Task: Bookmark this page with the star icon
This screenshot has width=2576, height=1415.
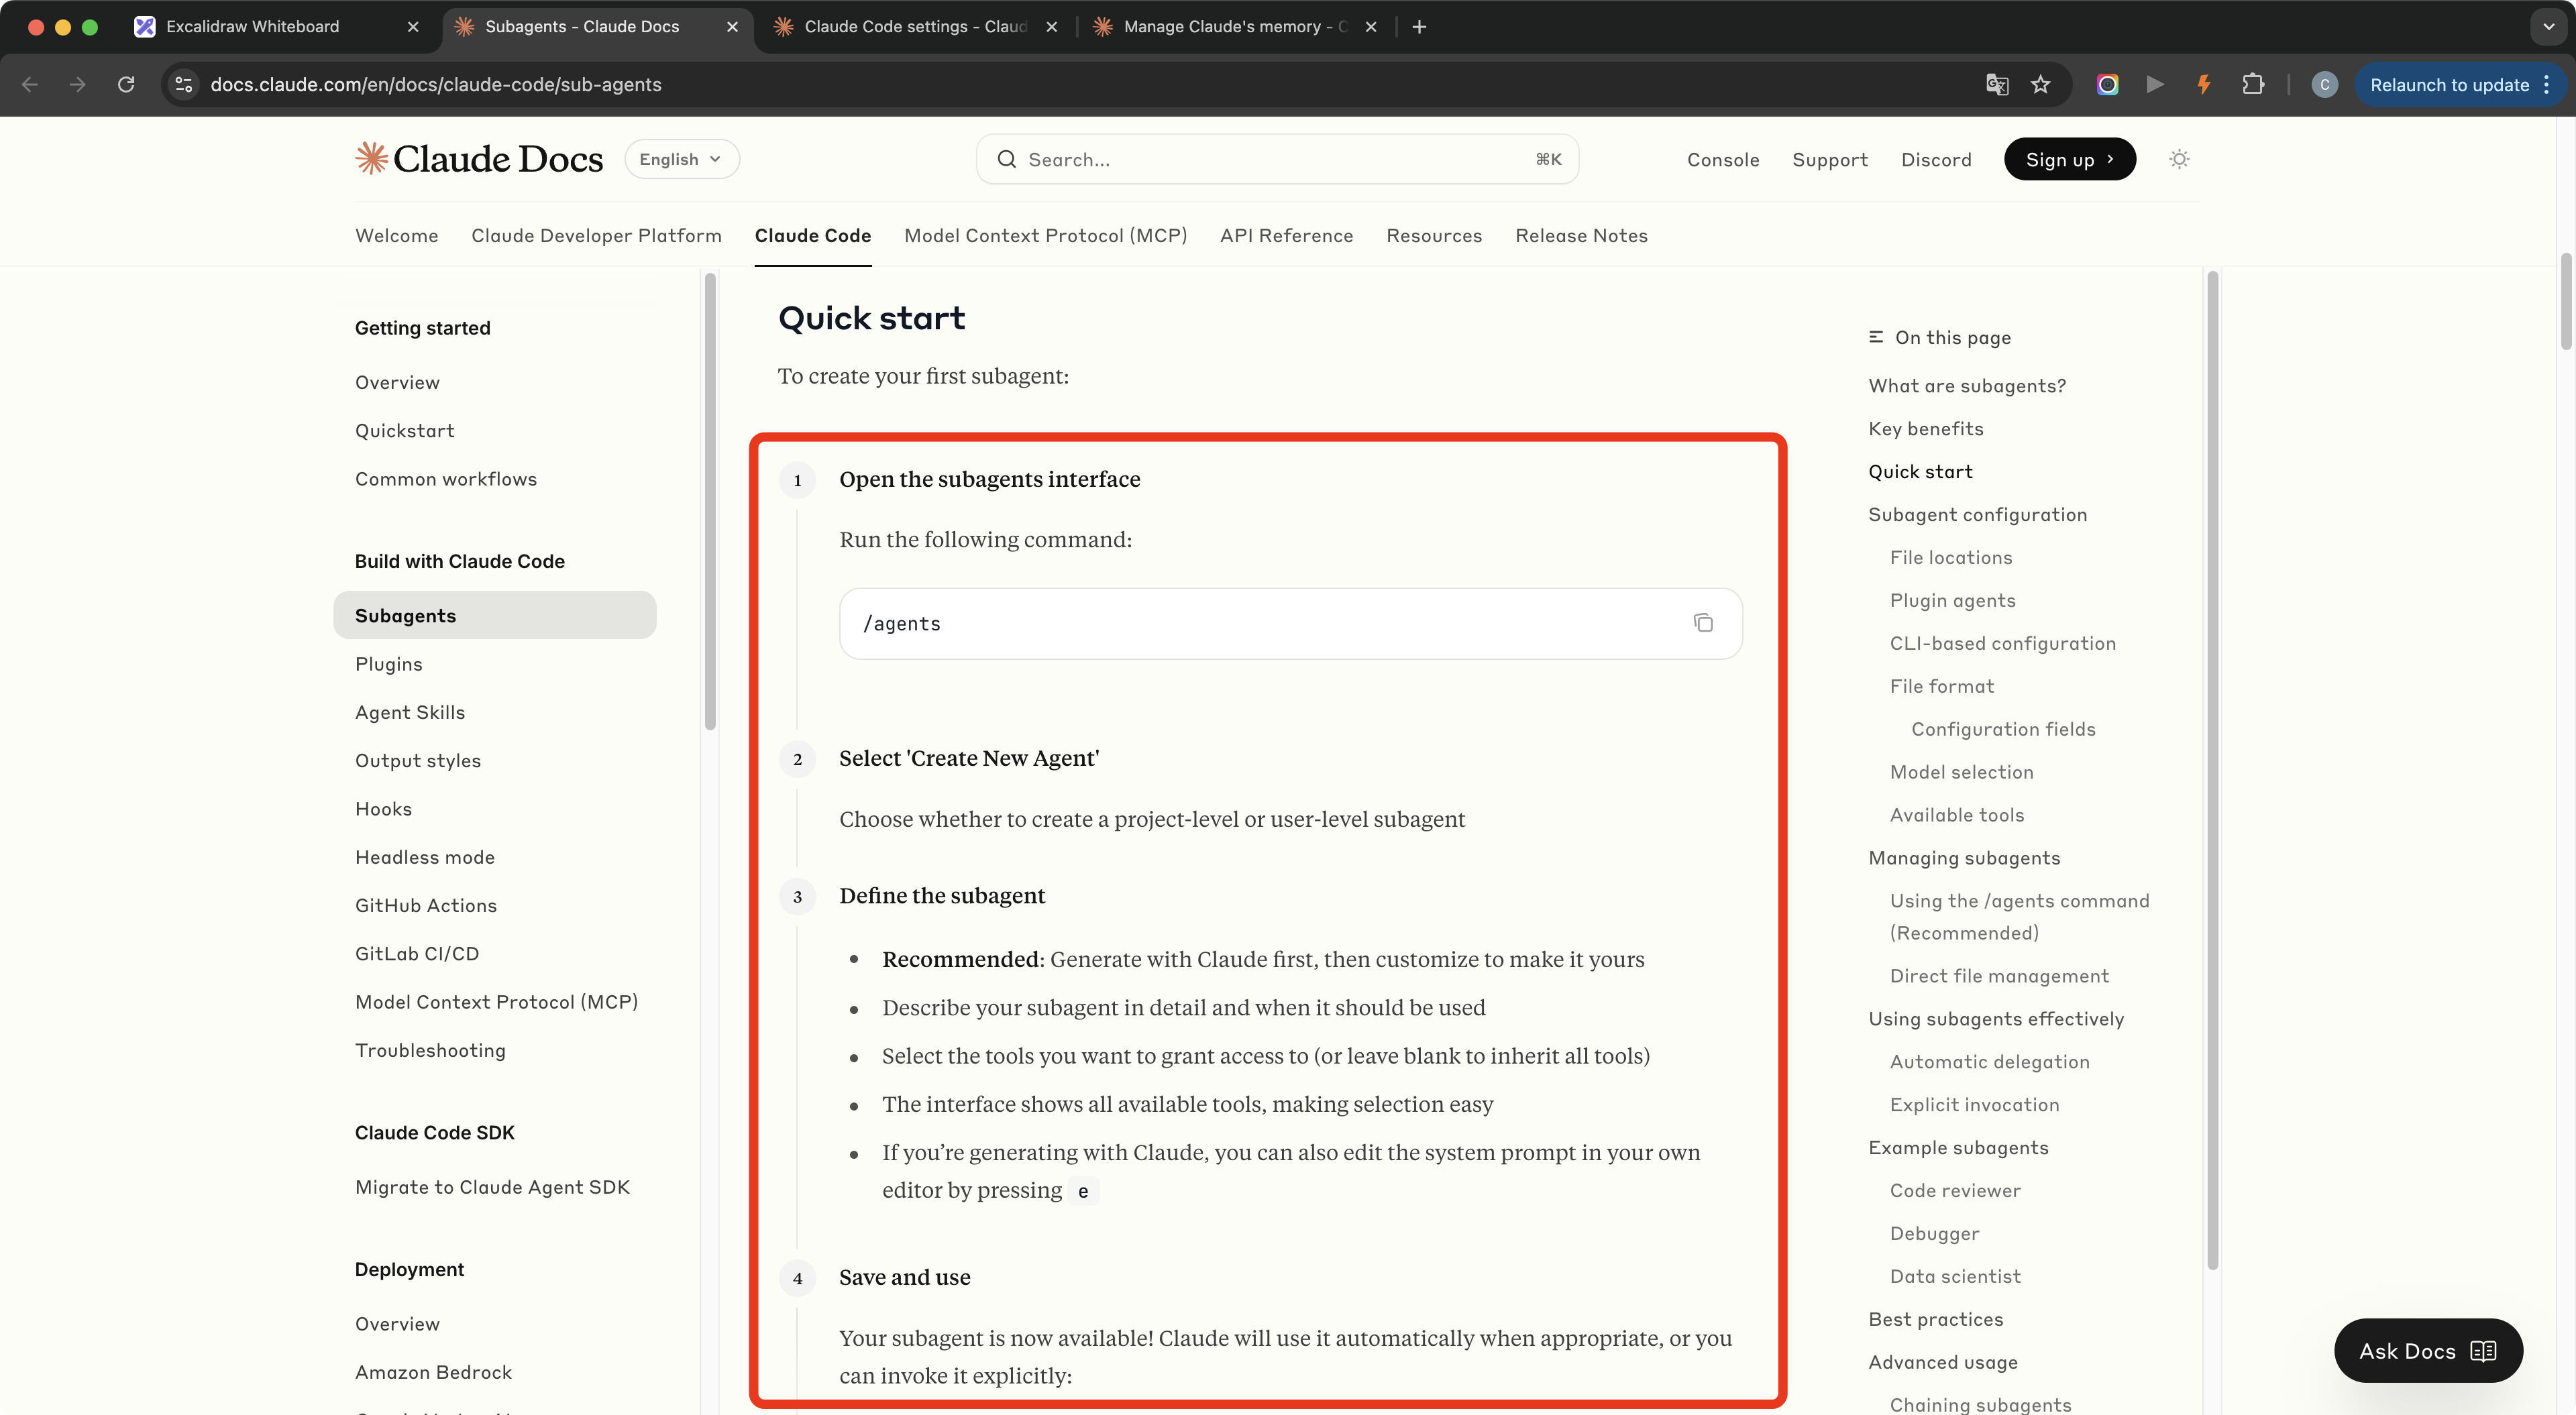Action: click(x=2041, y=85)
